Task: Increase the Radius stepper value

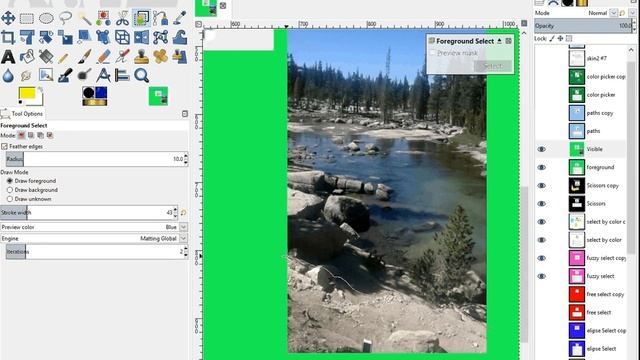Action: [186, 156]
